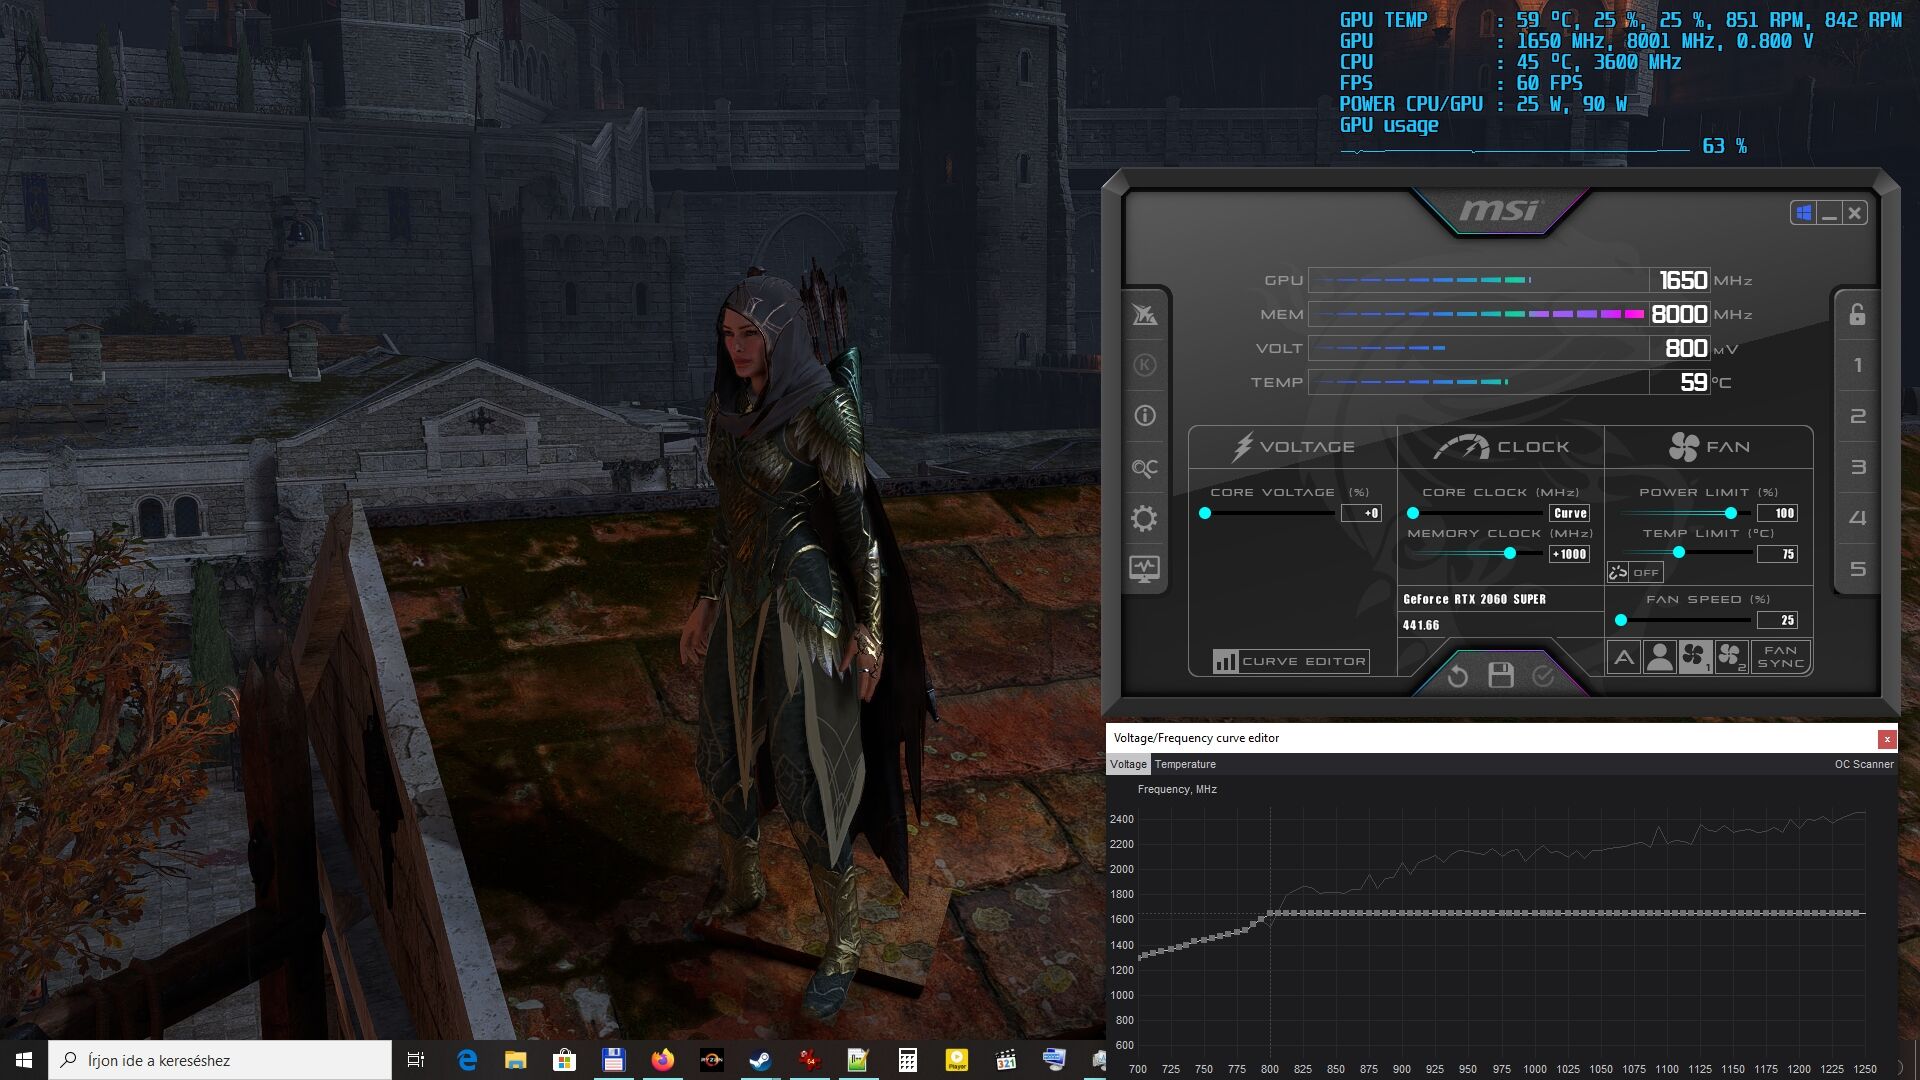
Task: Open Calculator from taskbar
Action: coord(907,1060)
